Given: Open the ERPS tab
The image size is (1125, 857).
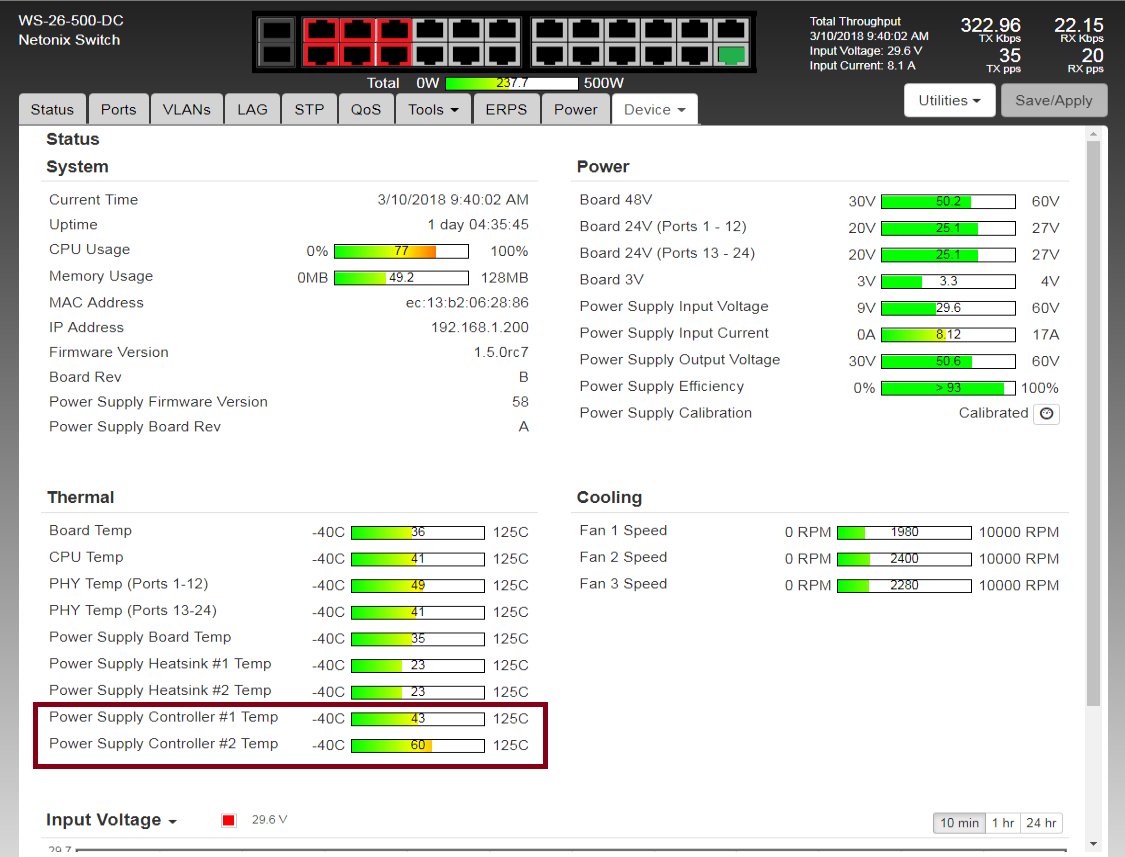Looking at the screenshot, I should click(506, 110).
